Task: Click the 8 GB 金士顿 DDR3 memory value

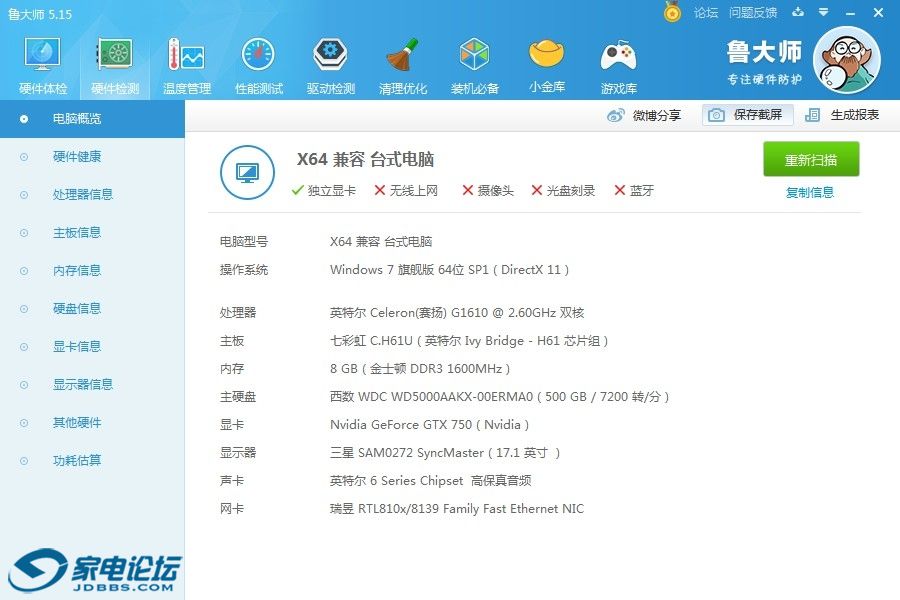Action: pos(420,369)
